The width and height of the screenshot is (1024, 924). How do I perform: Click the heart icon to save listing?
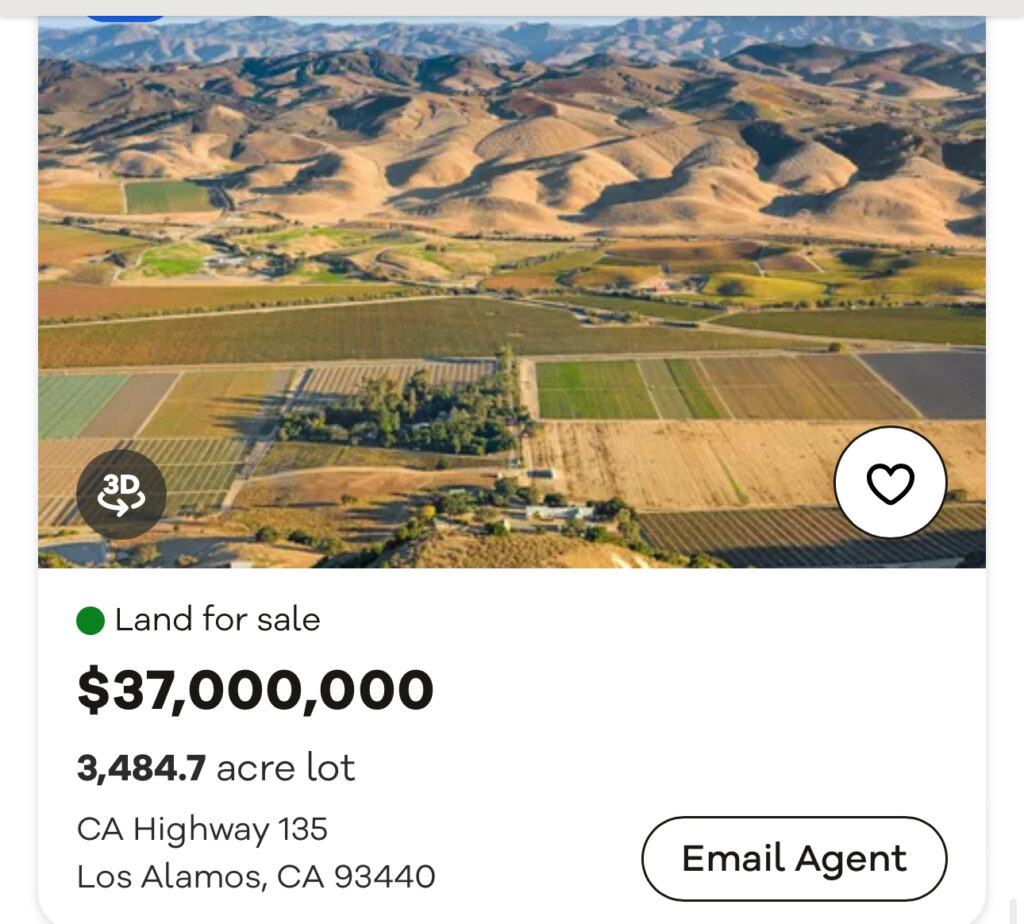tap(890, 483)
